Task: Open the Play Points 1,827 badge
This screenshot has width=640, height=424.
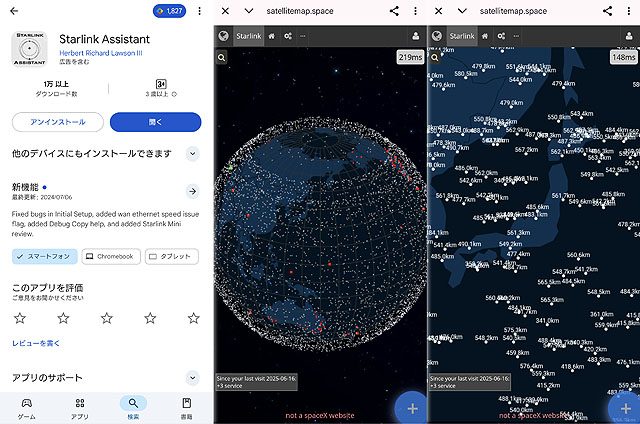Action: tap(169, 11)
